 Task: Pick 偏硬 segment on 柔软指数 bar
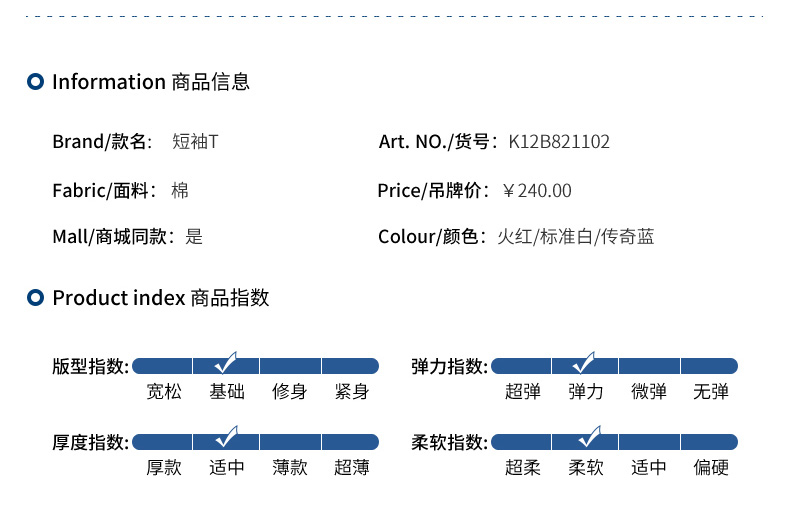click(709, 442)
